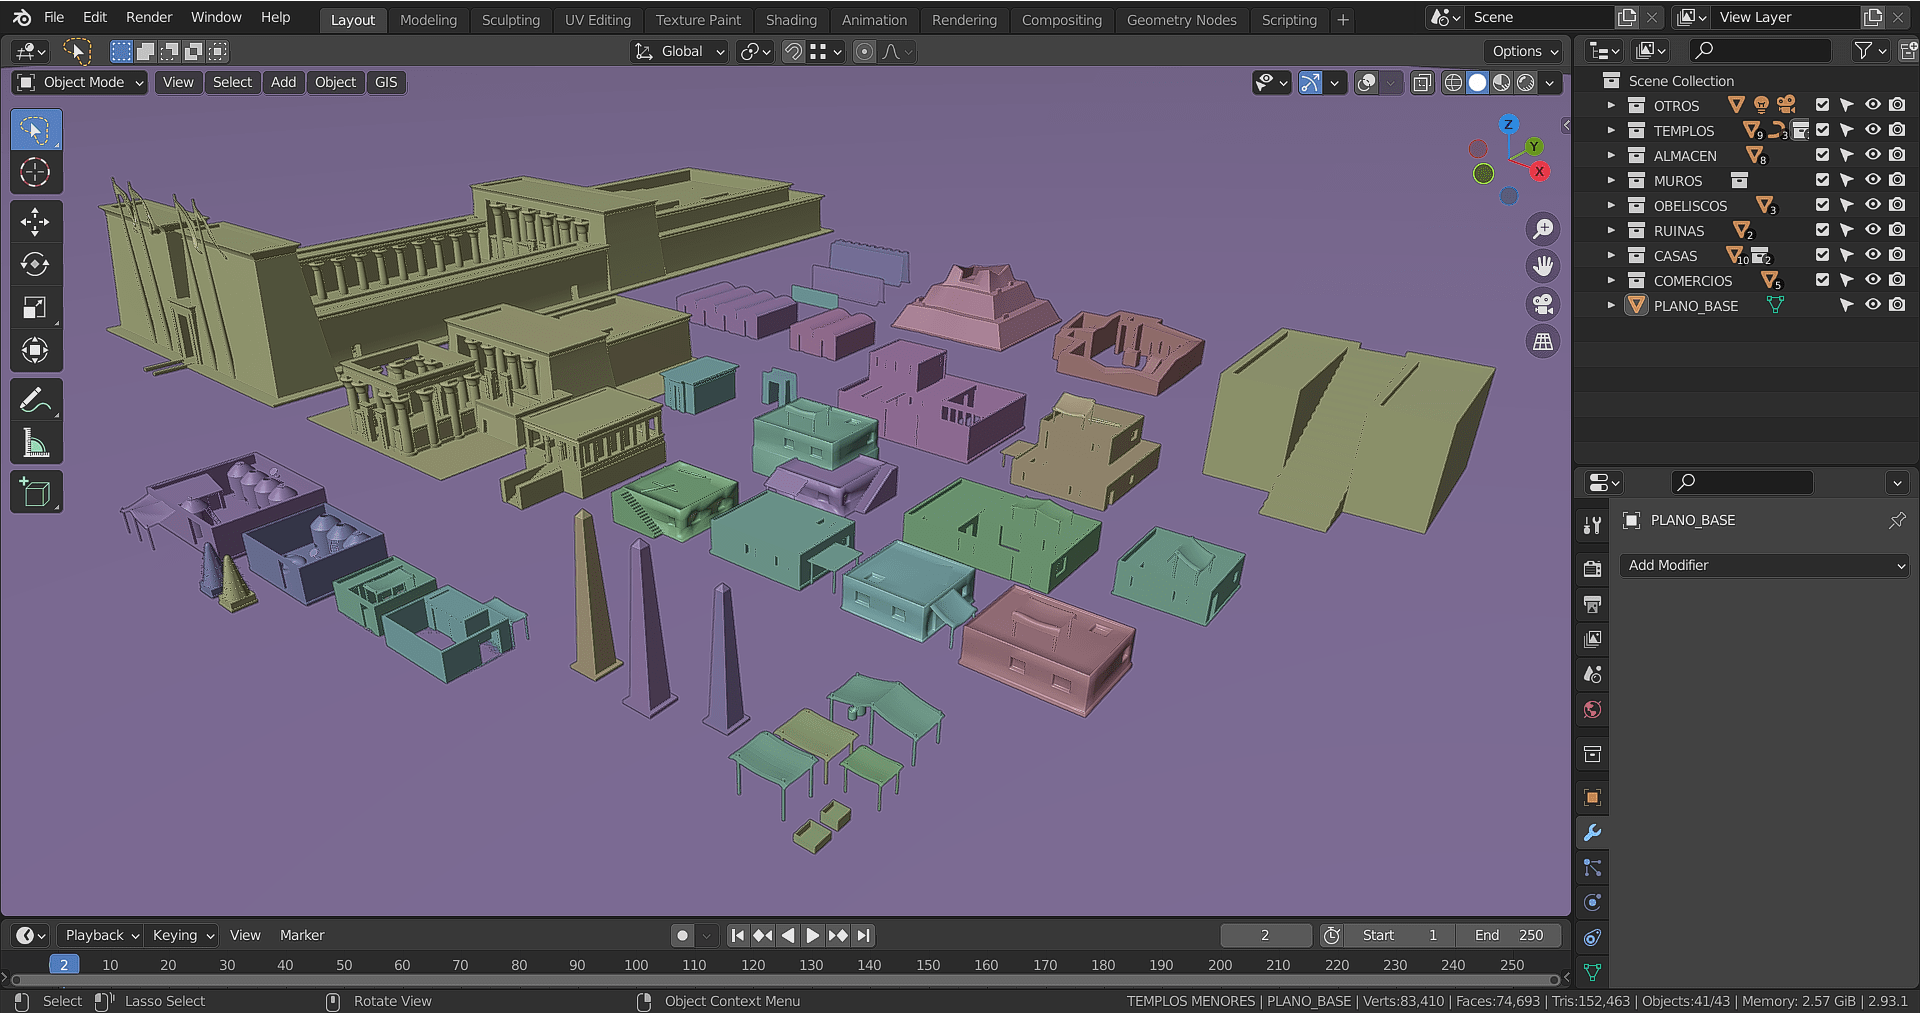Activate the Add Cube tool
The image size is (1920, 1013).
[35, 493]
